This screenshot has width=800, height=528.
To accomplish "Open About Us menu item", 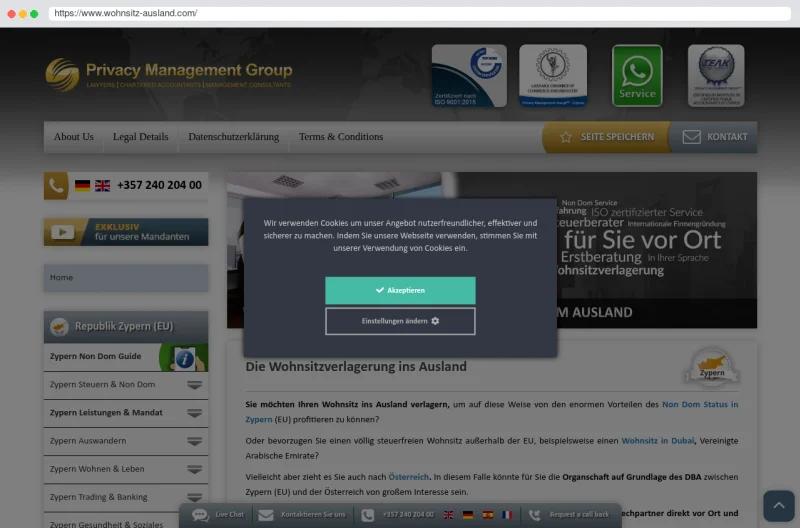I will point(73,137).
